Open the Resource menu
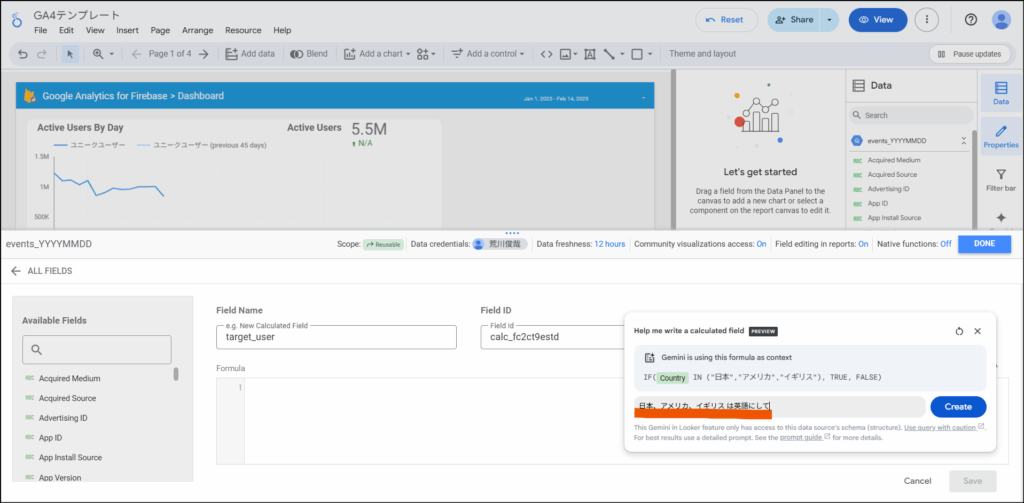This screenshot has width=1024, height=503. click(x=243, y=31)
